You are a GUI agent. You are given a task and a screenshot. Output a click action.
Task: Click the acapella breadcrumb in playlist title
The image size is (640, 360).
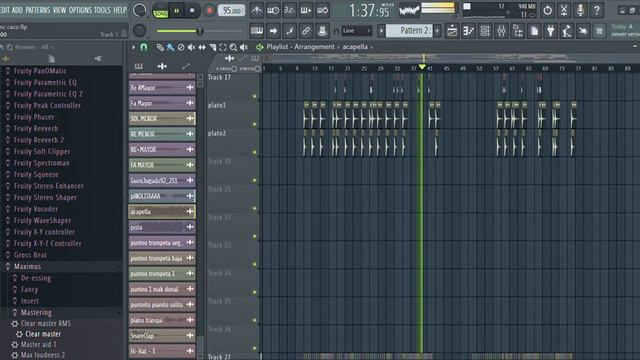355,47
